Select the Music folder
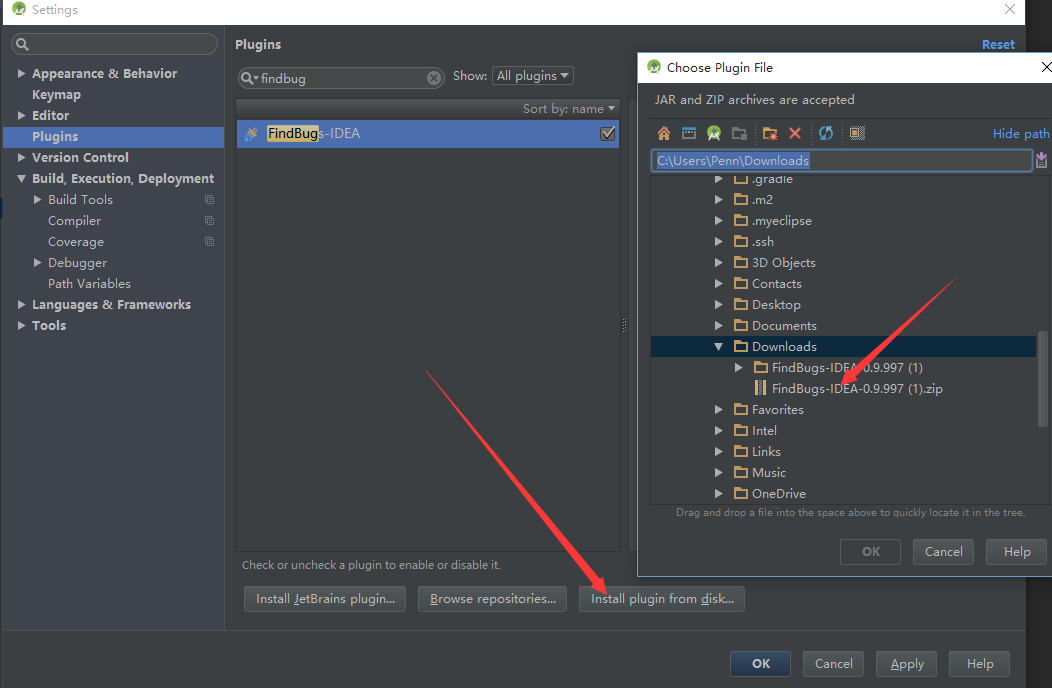The image size is (1052, 688). 768,473
